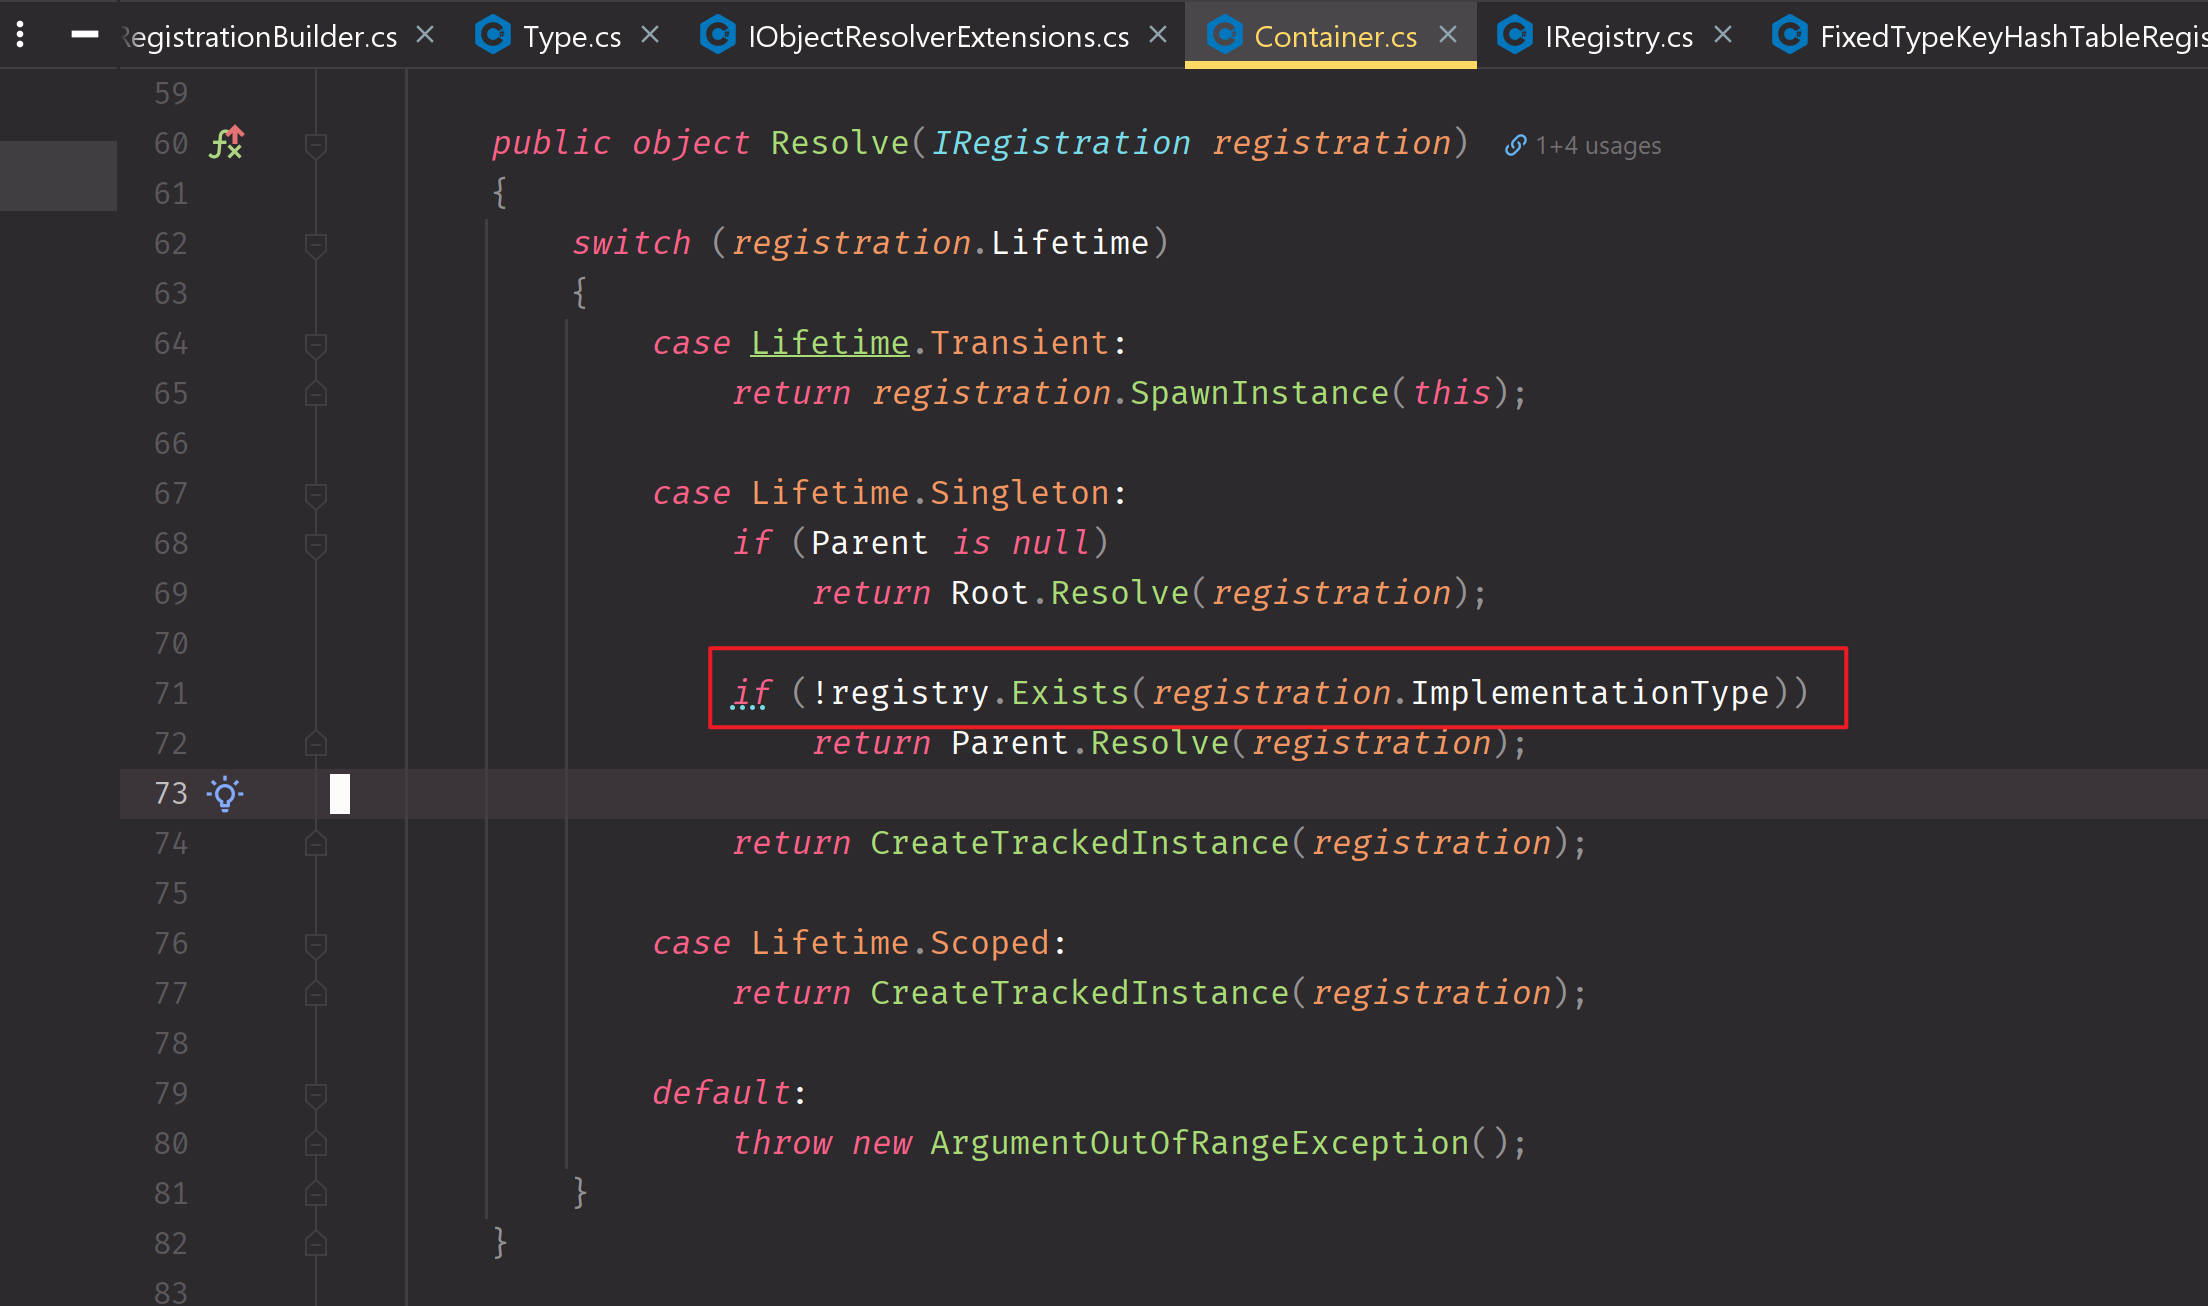The image size is (2208, 1306).
Task: Open the three-dot menu in the top-left corner
Action: (19, 33)
